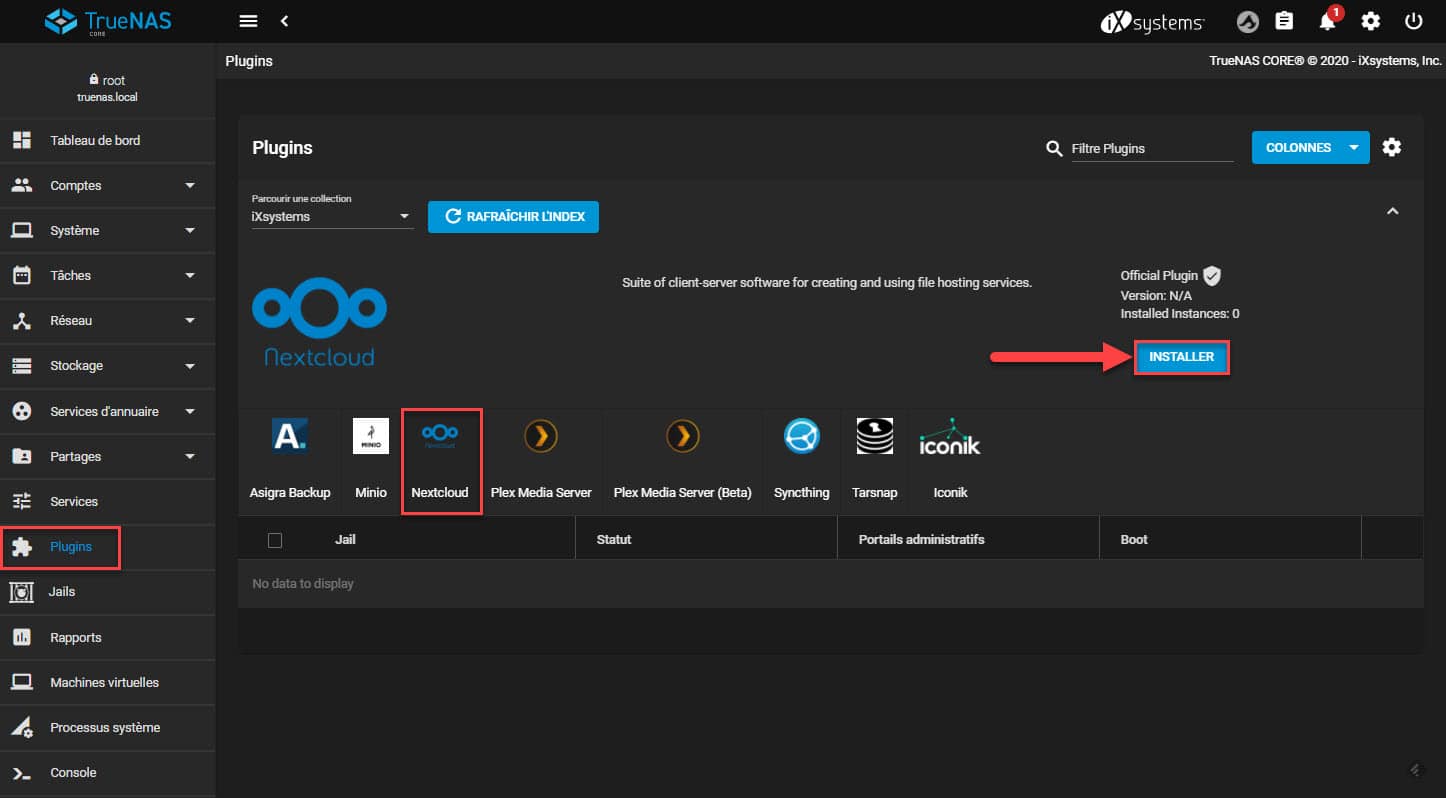Screen dimensions: 1446x798
Task: Click the truenas.local hostname
Action: pyautogui.click(x=107, y=97)
